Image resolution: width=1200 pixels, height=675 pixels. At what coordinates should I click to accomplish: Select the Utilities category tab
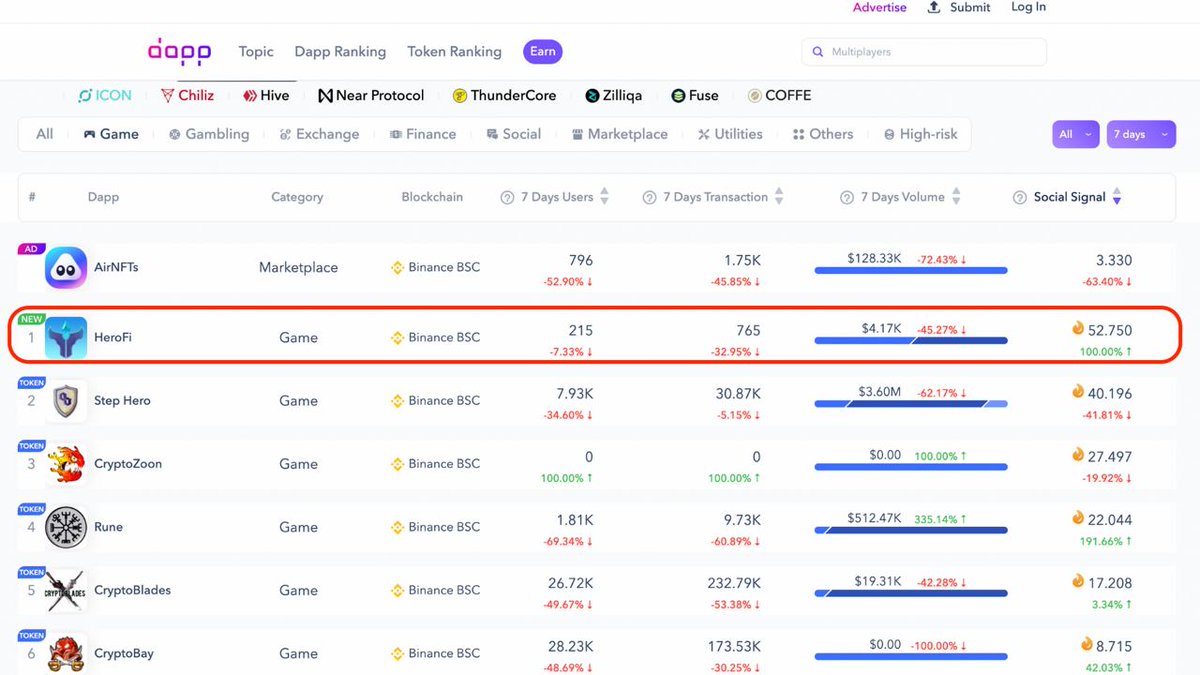click(x=730, y=134)
